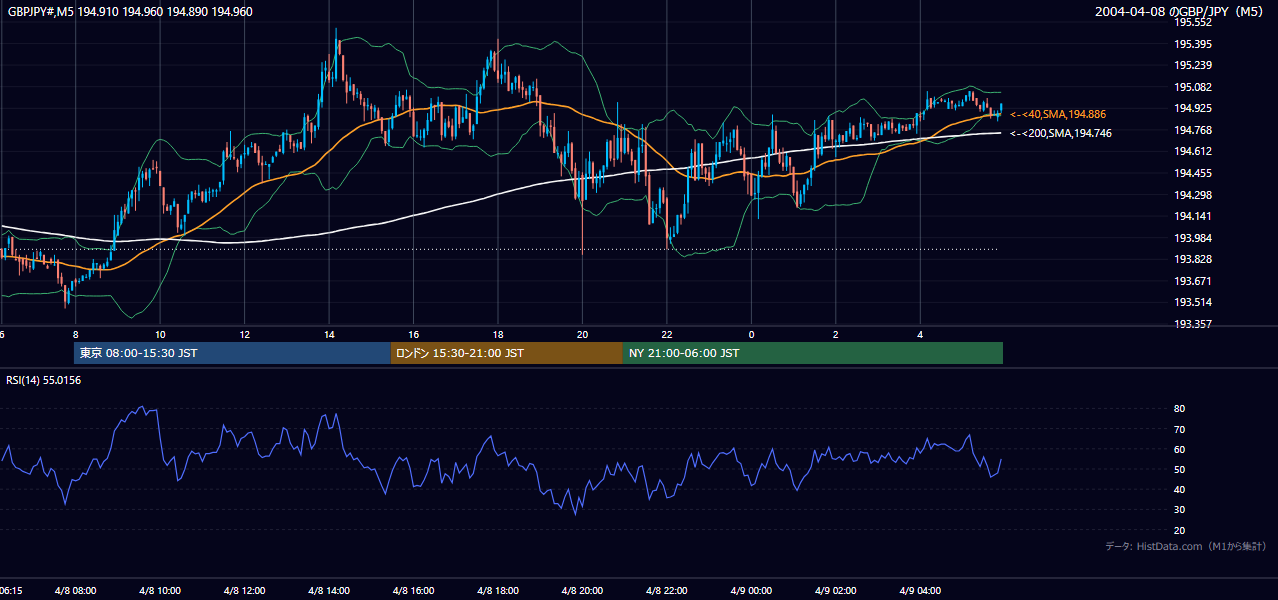This screenshot has height=600, width=1278.
Task: Click price axis label 194.925
Action: pyautogui.click(x=1193, y=108)
